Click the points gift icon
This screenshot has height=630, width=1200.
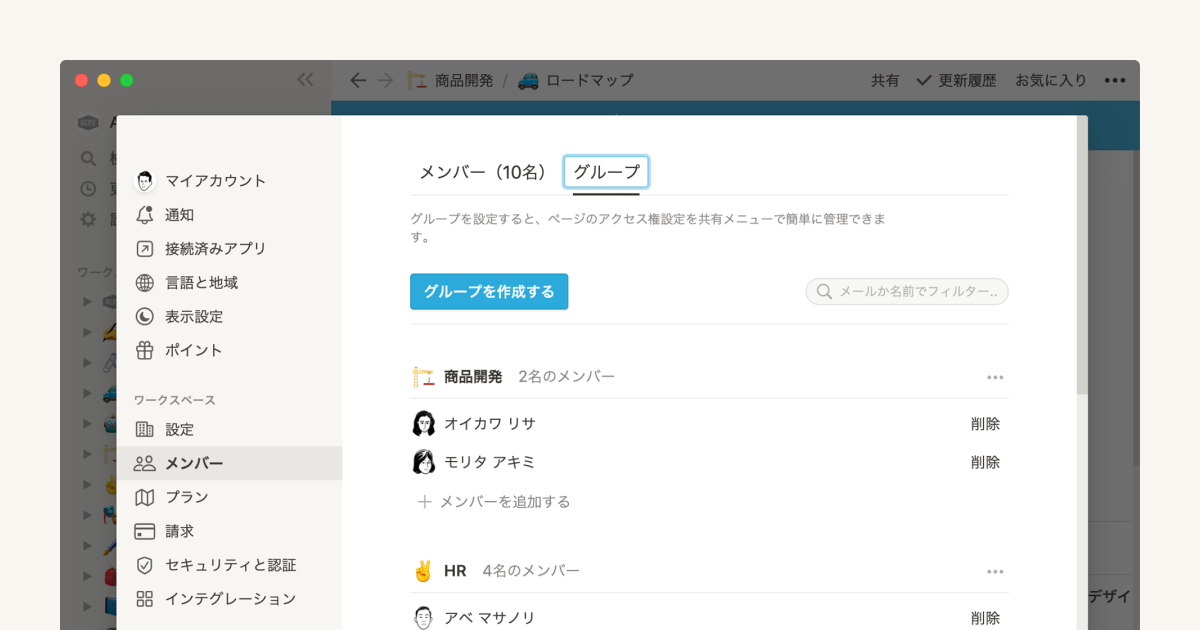(x=145, y=351)
